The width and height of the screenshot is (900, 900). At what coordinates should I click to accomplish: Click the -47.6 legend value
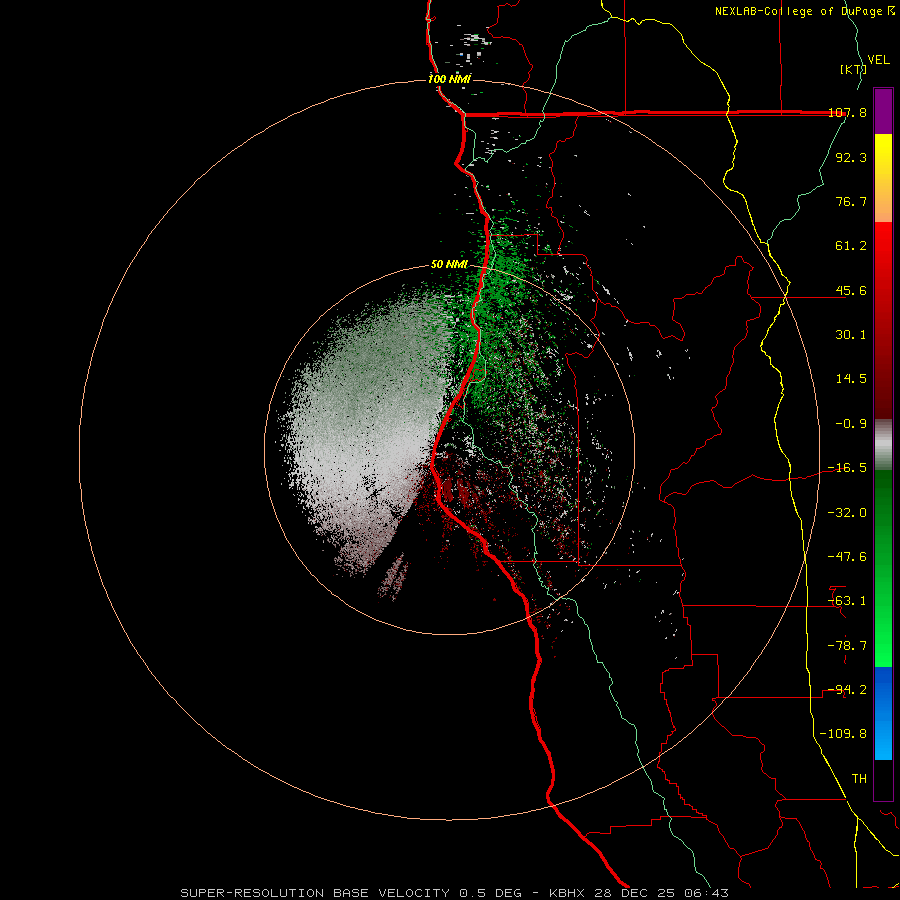[847, 557]
